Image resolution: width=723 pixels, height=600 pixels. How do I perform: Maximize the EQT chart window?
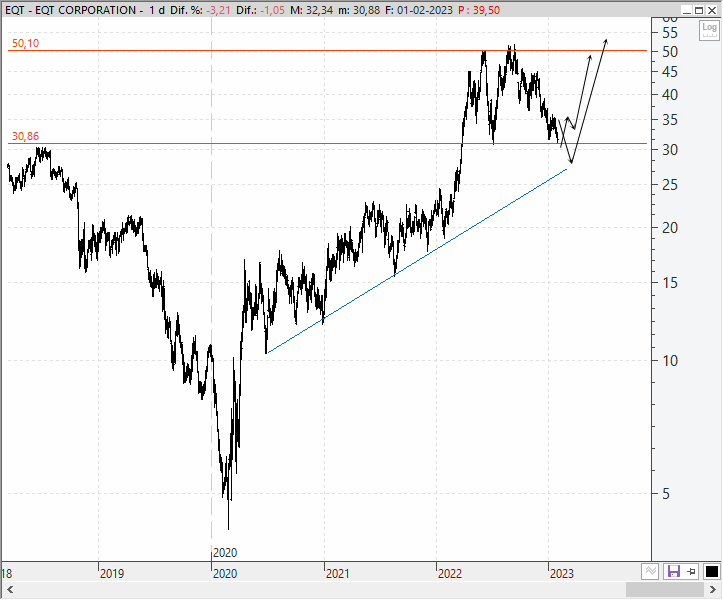tap(699, 10)
